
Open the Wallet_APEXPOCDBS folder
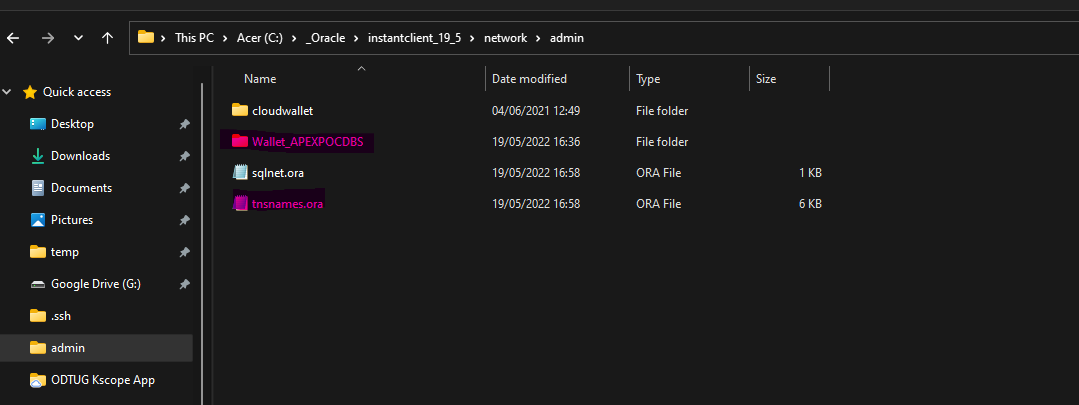[308, 142]
